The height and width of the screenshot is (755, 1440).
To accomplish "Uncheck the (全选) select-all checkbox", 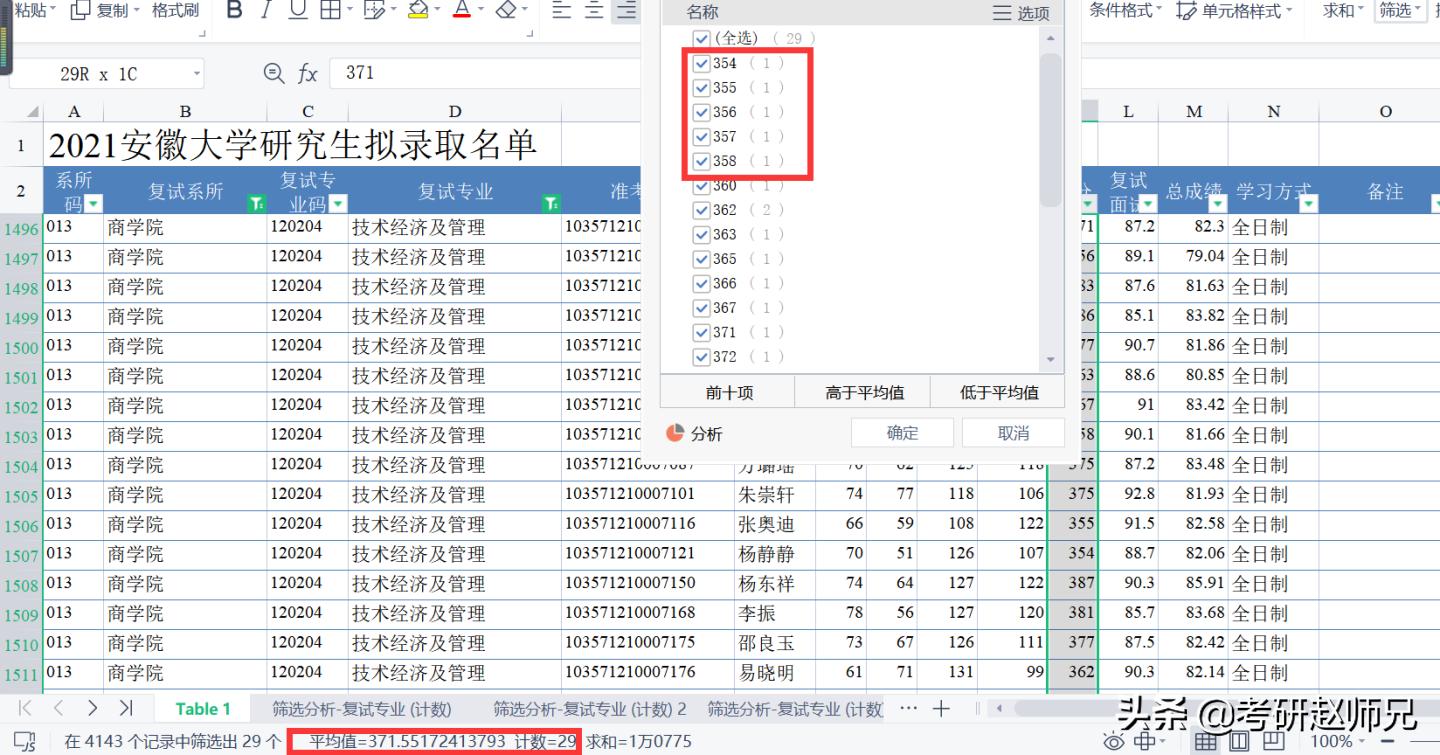I will 701,38.
